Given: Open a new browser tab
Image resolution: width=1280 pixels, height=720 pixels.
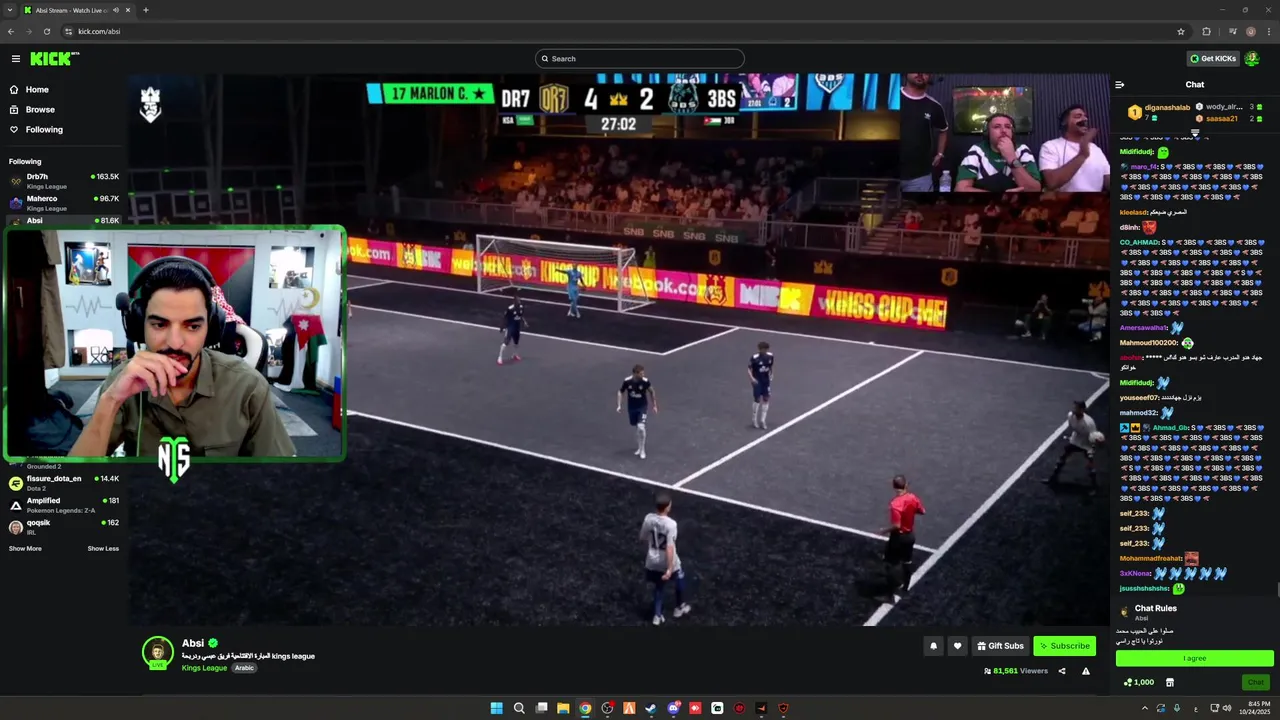Looking at the screenshot, I should (146, 10).
